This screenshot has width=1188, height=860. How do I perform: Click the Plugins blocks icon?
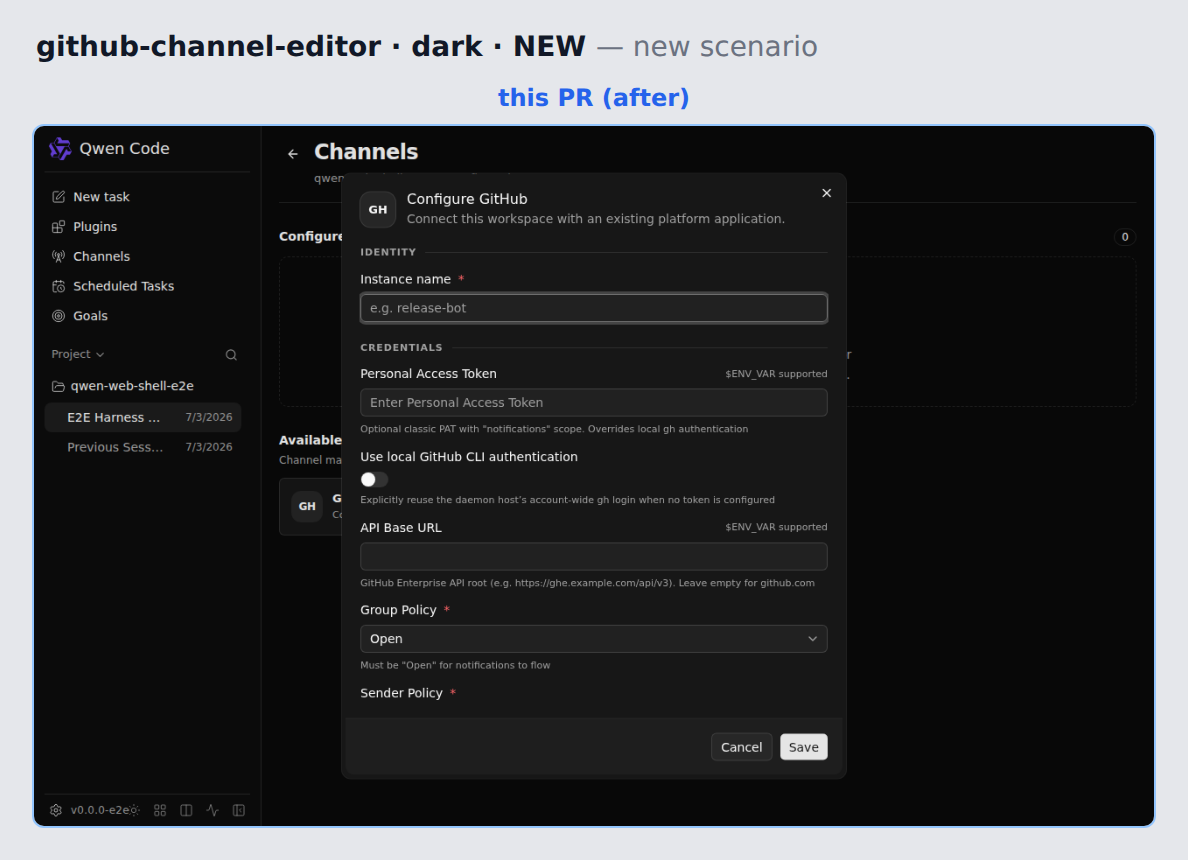pos(58,227)
